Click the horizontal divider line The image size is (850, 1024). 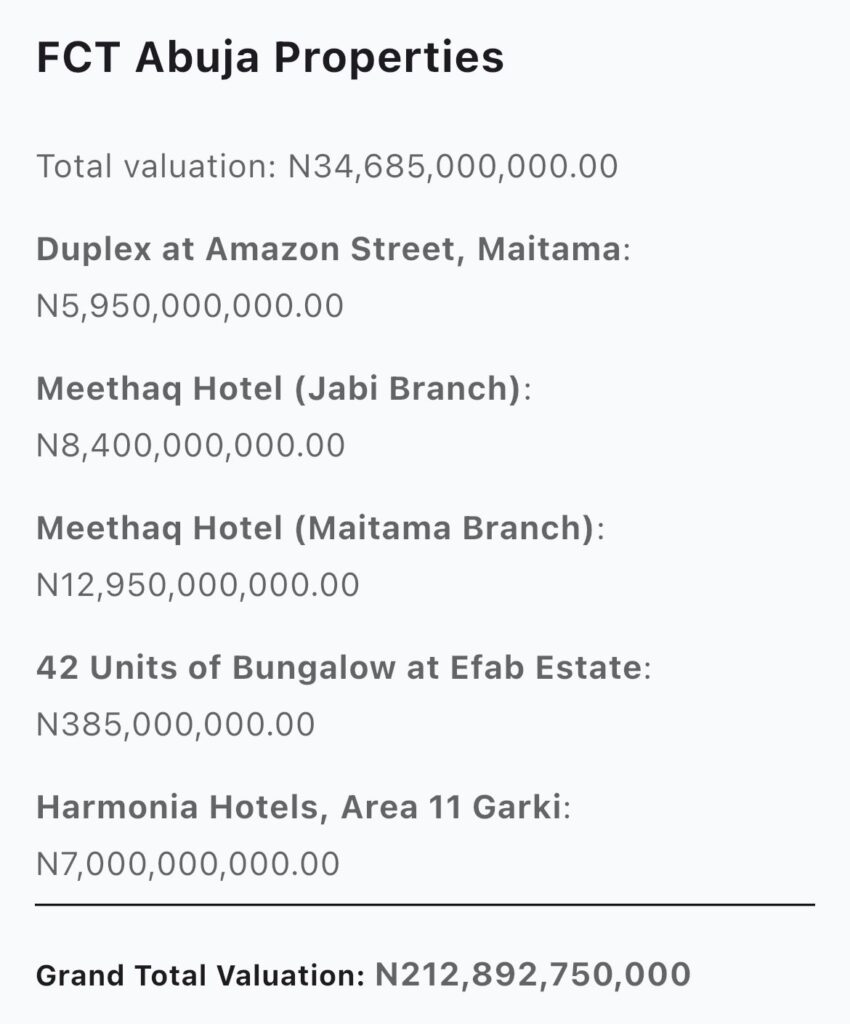pyautogui.click(x=425, y=904)
